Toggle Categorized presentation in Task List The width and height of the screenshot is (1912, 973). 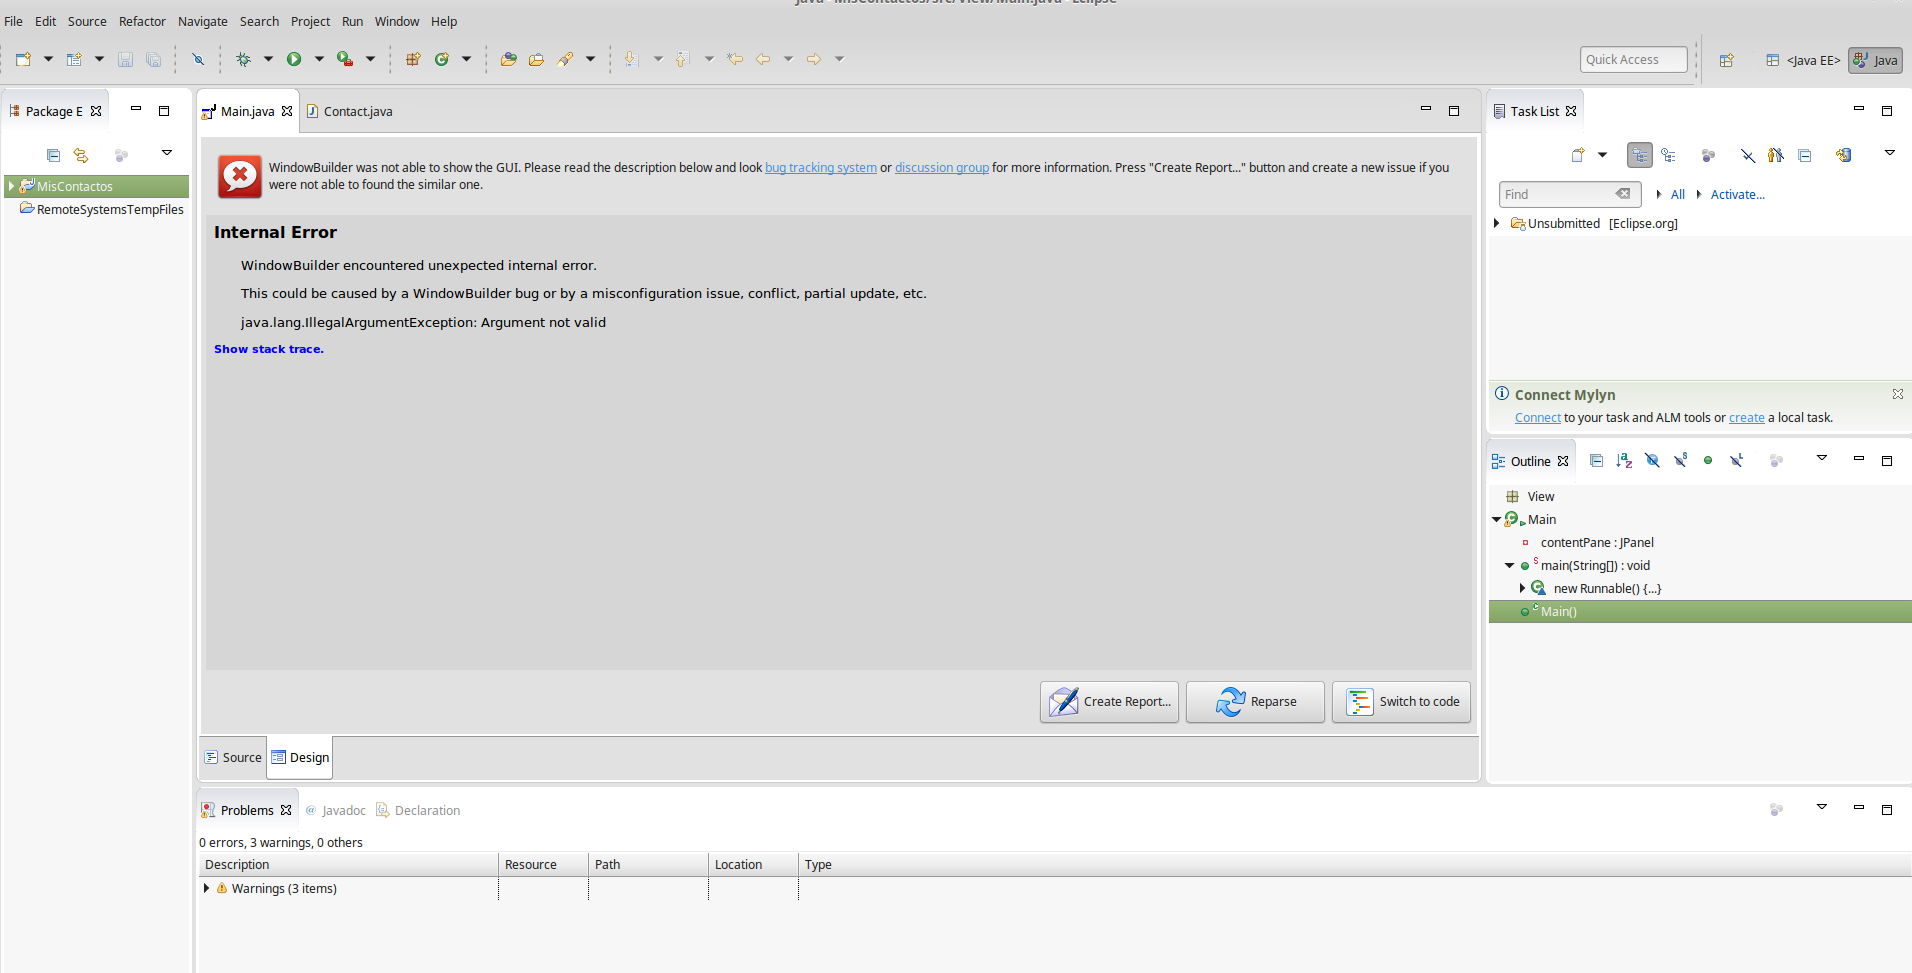click(x=1640, y=155)
